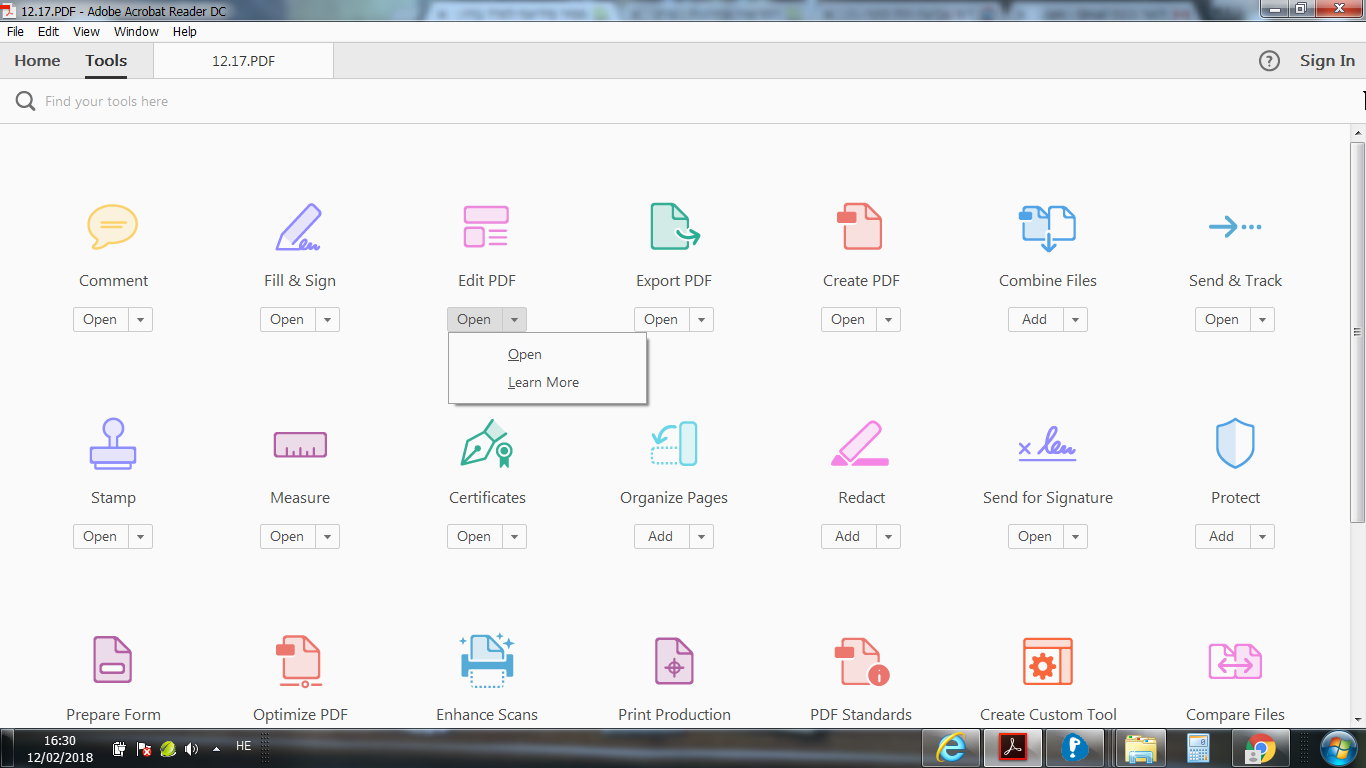Click the Combine Files tool icon
The image size is (1366, 768).
pyautogui.click(x=1047, y=228)
